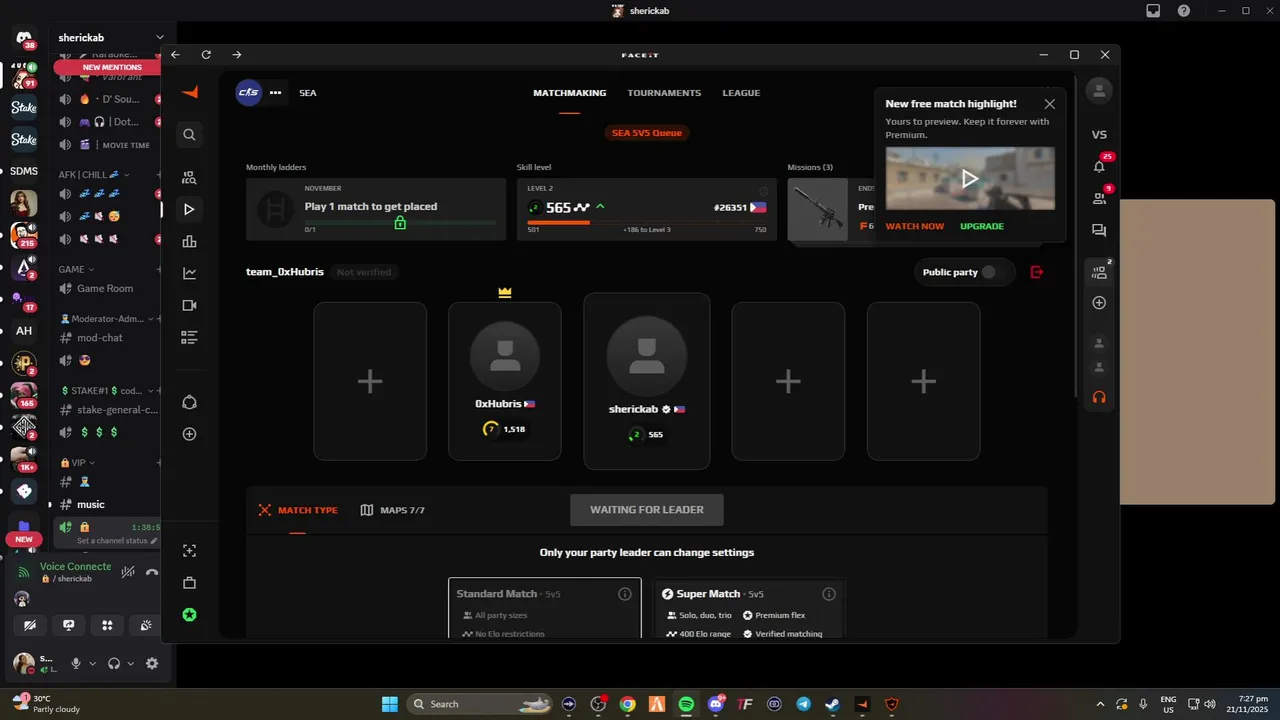The image size is (1280, 720).
Task: Open the stats line-graph sidebar icon
Action: coord(190,273)
